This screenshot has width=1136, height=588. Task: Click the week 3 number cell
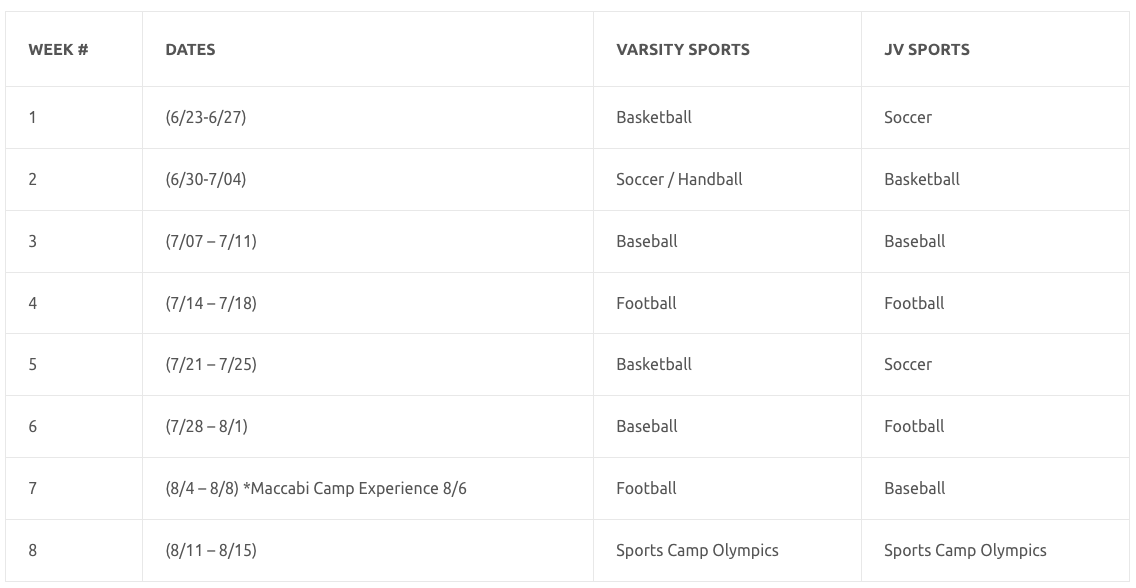tap(33, 241)
